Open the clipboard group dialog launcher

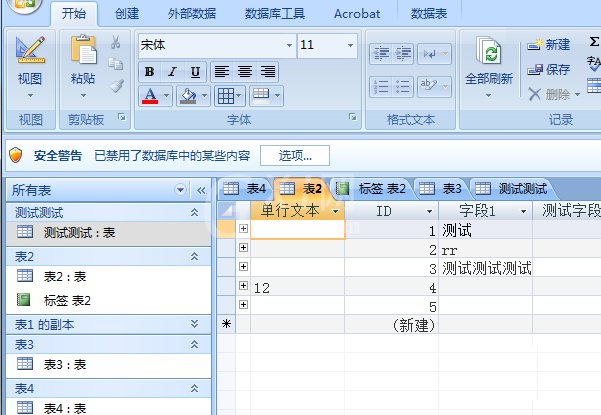click(122, 117)
